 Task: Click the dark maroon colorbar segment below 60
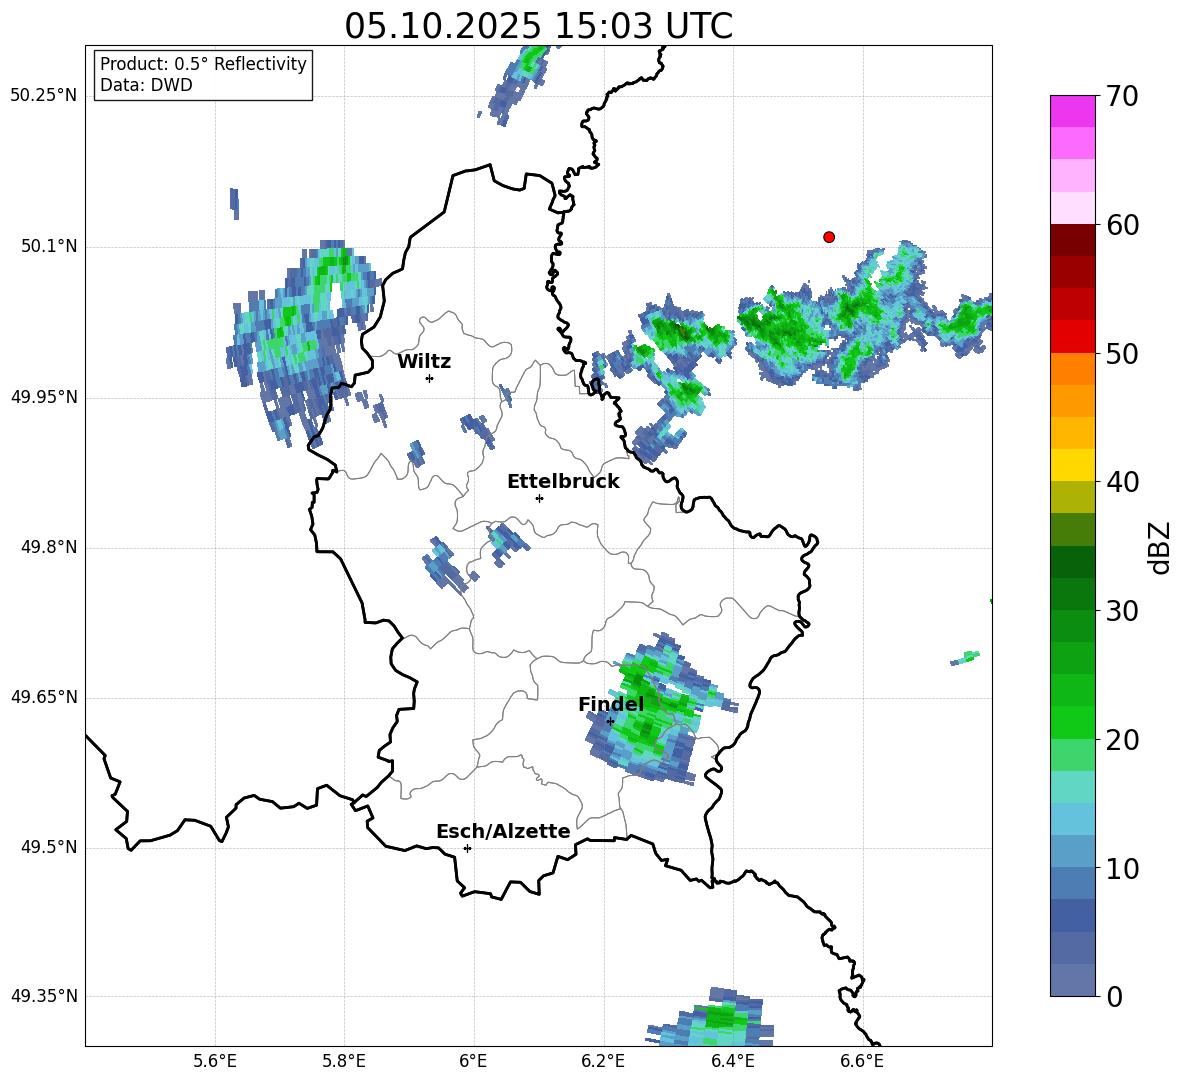click(x=1072, y=240)
